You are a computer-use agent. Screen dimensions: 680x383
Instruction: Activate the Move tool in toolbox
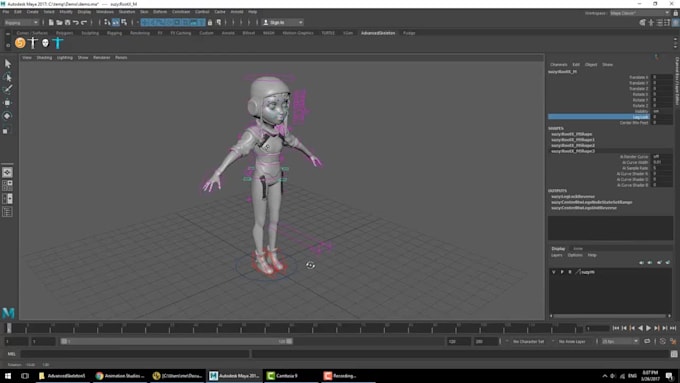point(7,102)
